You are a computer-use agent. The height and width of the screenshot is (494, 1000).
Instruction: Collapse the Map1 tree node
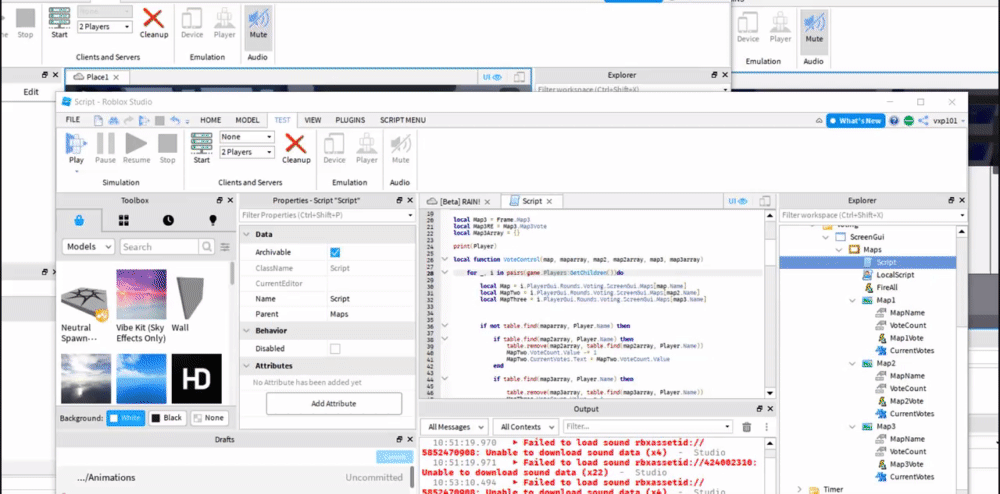pos(853,300)
